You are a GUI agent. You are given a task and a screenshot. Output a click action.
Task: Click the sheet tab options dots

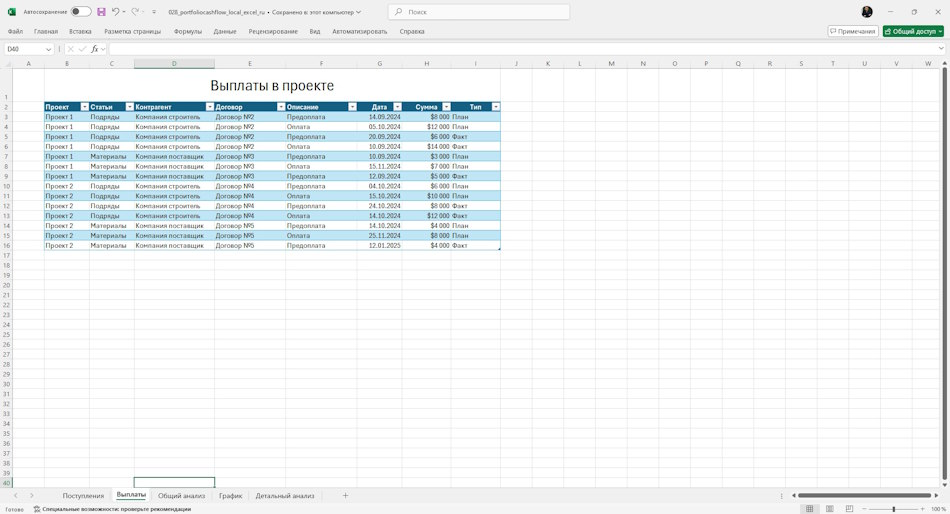point(782,496)
